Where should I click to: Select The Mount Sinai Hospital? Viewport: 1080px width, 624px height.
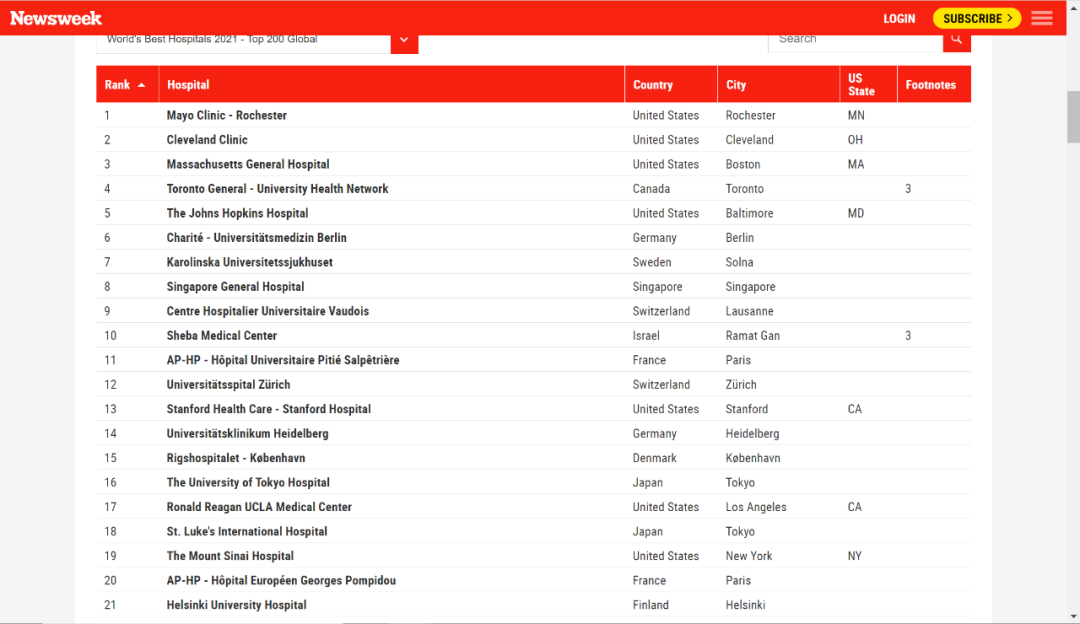(230, 556)
